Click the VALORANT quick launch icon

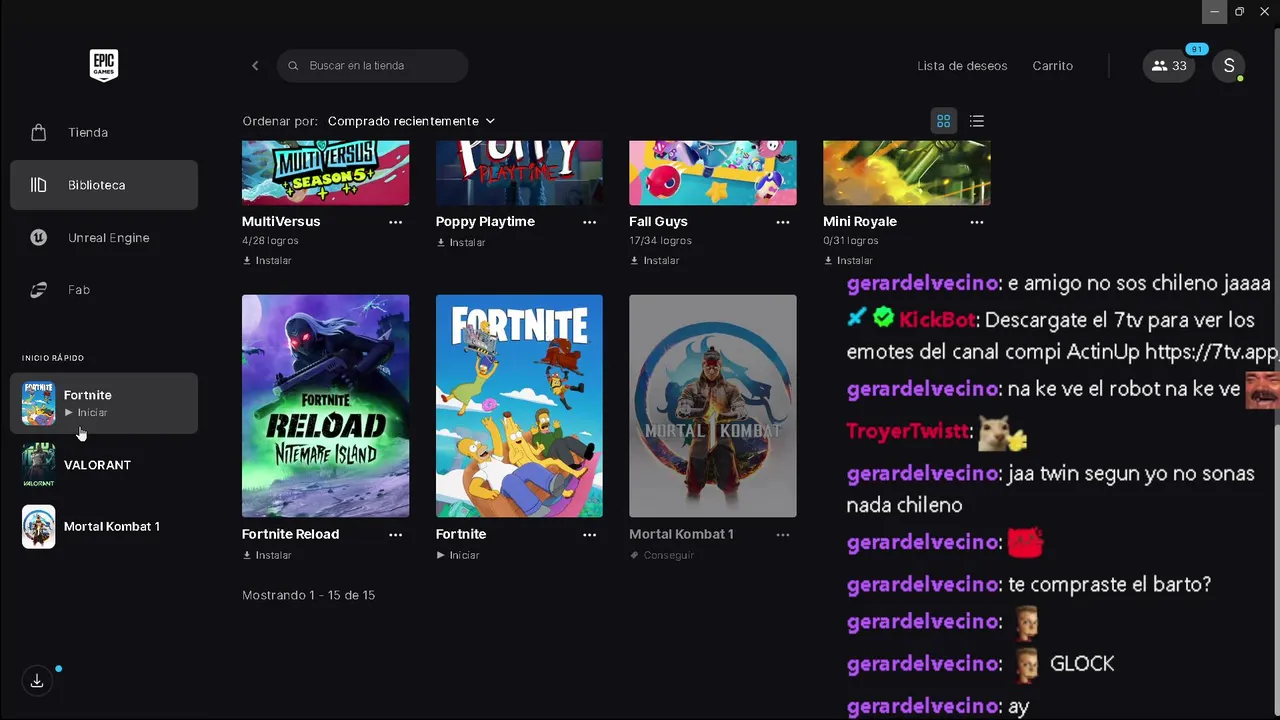point(38,465)
